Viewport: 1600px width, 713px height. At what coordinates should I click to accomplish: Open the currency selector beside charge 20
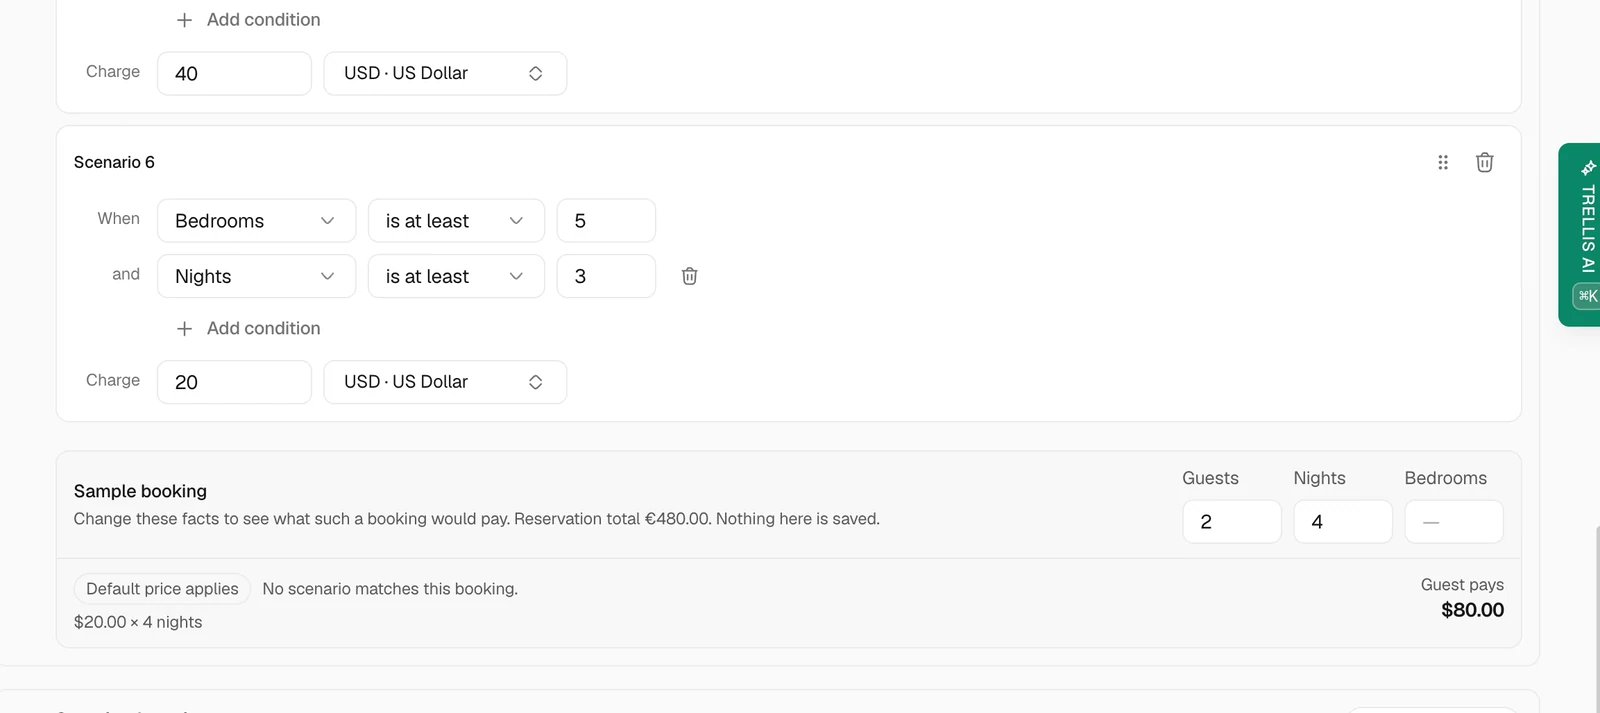(445, 382)
